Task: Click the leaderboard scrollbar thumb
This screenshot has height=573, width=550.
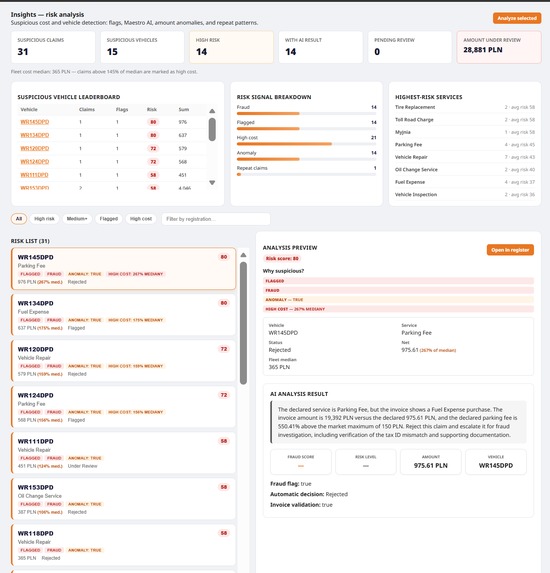Action: tap(212, 129)
